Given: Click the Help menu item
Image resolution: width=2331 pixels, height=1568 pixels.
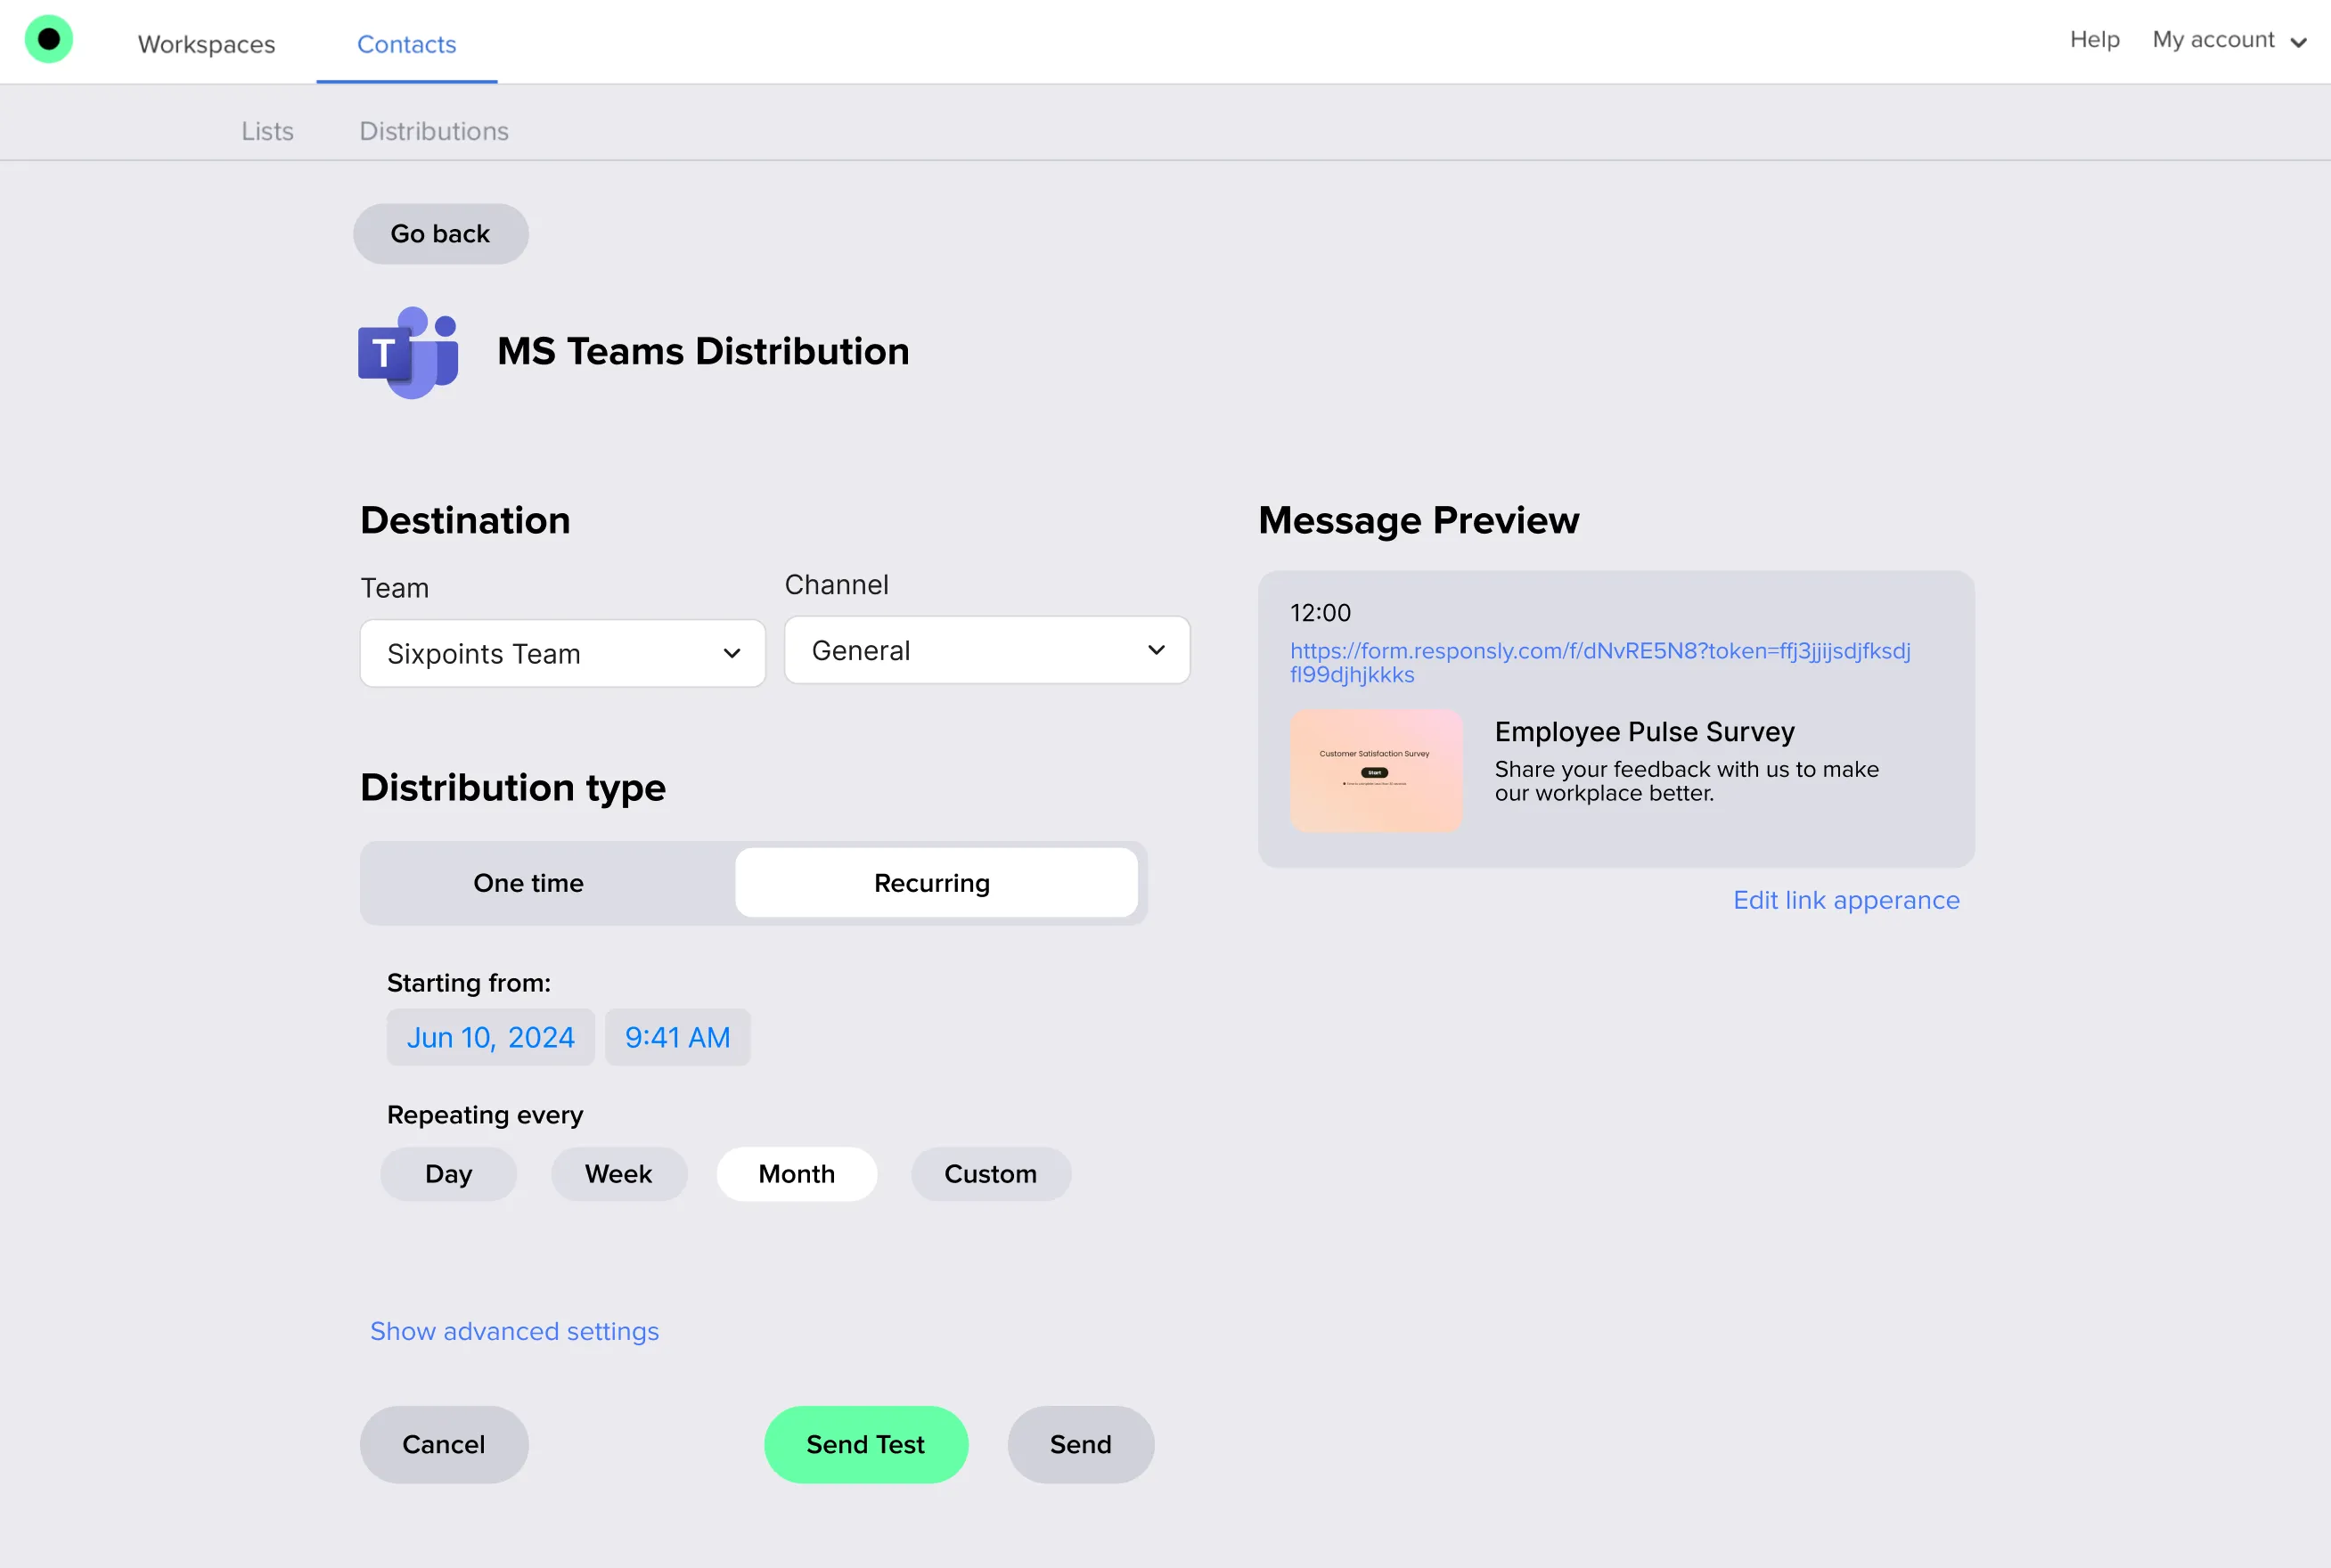Looking at the screenshot, I should [2094, 39].
